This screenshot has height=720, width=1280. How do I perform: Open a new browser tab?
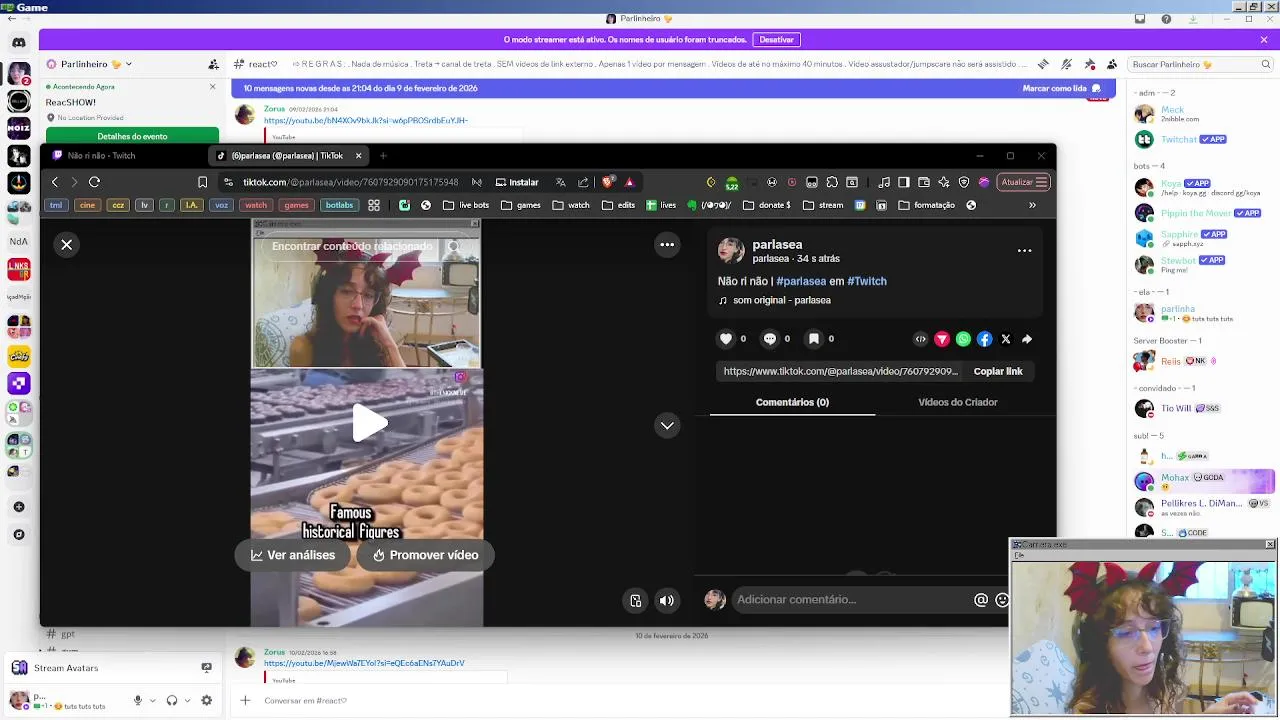[x=383, y=156]
